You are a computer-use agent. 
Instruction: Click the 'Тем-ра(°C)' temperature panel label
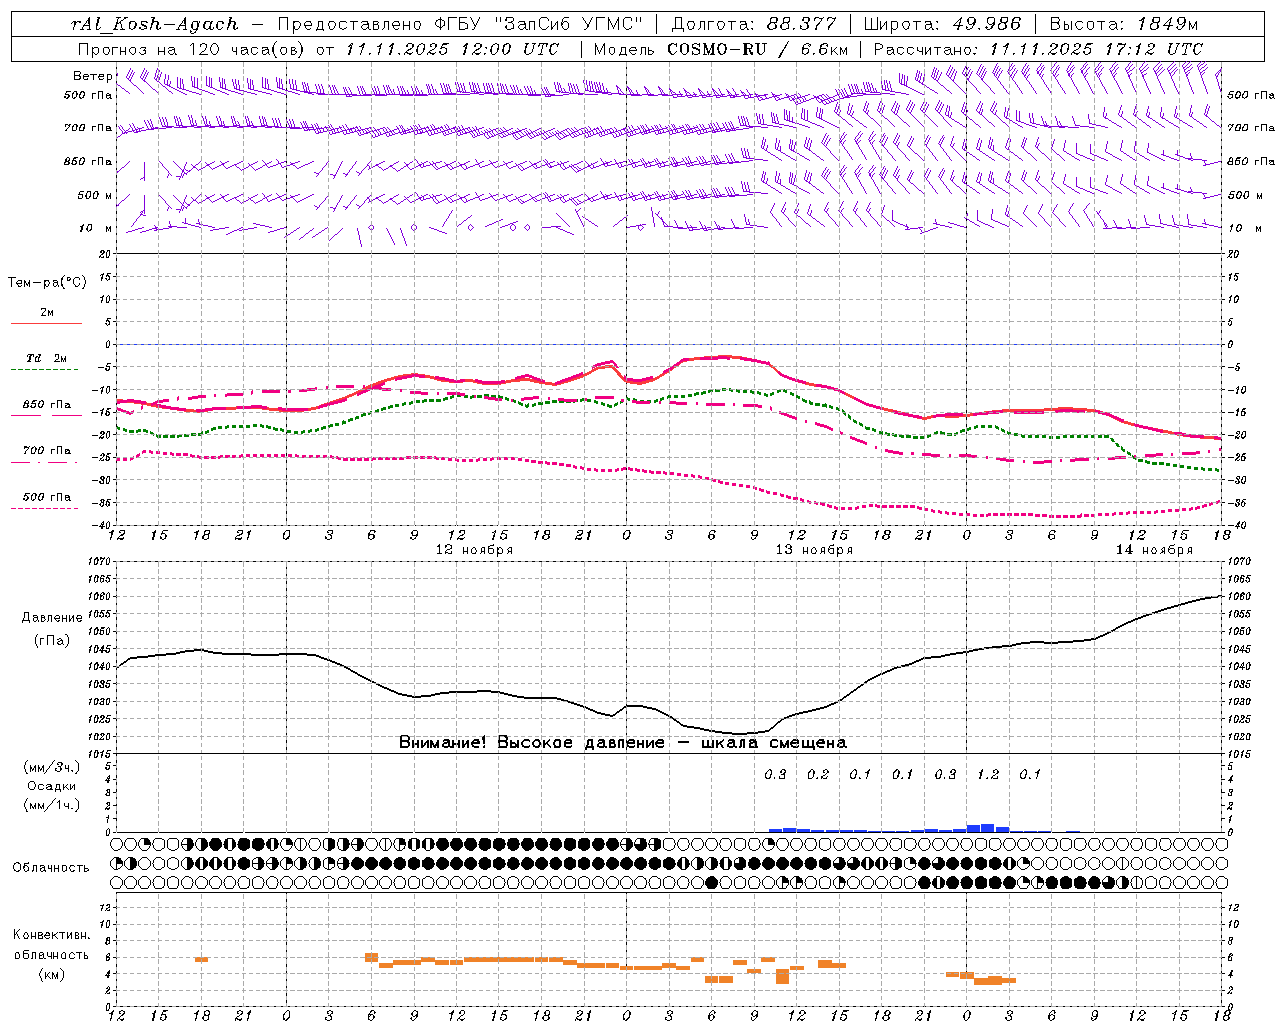[x=47, y=283]
